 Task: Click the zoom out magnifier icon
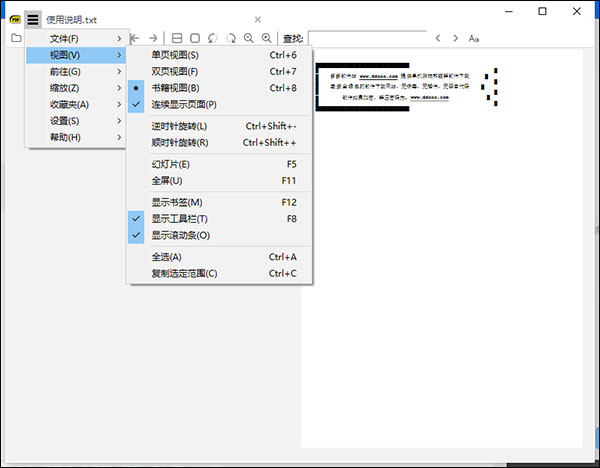coord(249,38)
